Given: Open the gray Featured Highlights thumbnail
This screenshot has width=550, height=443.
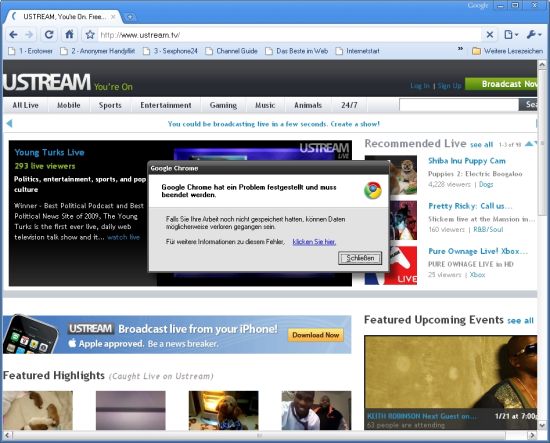Looking at the screenshot, I should click(130, 410).
